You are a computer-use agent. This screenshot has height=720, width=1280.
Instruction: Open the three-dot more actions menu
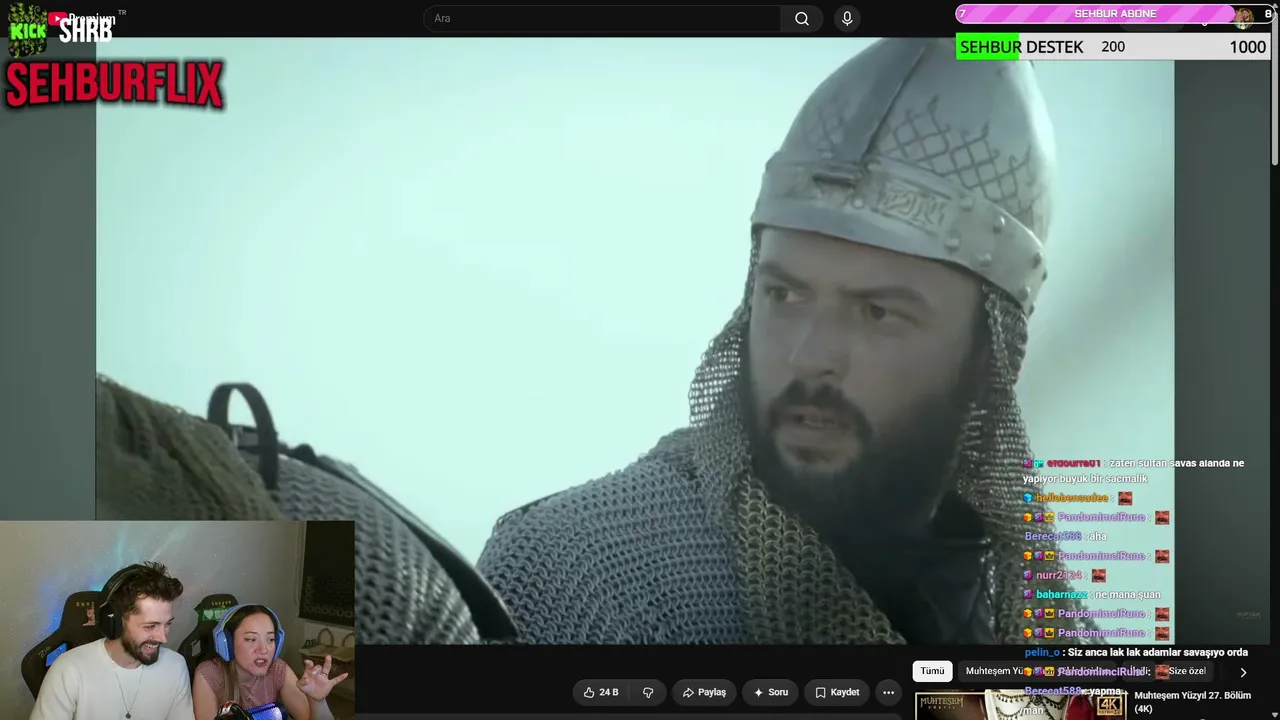[888, 692]
